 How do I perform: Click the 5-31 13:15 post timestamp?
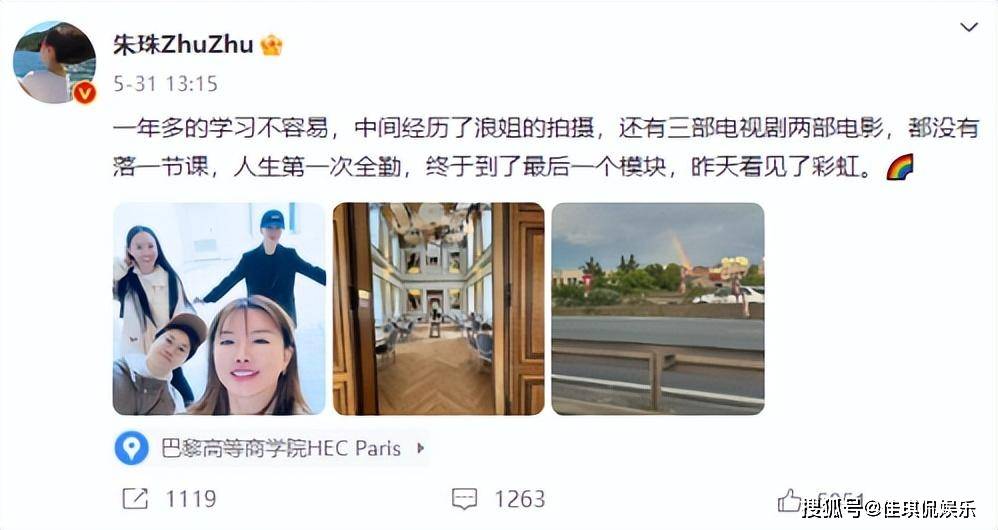165,84
